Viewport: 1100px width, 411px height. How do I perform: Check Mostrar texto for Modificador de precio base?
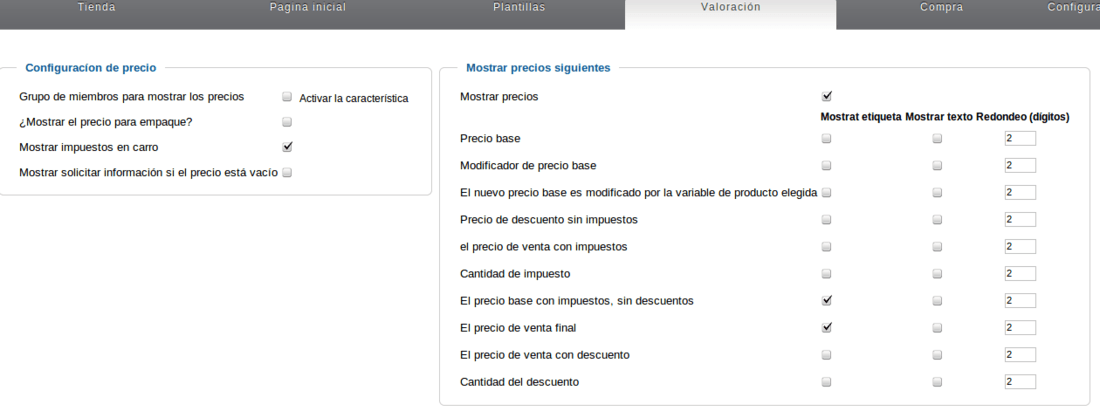click(x=937, y=166)
